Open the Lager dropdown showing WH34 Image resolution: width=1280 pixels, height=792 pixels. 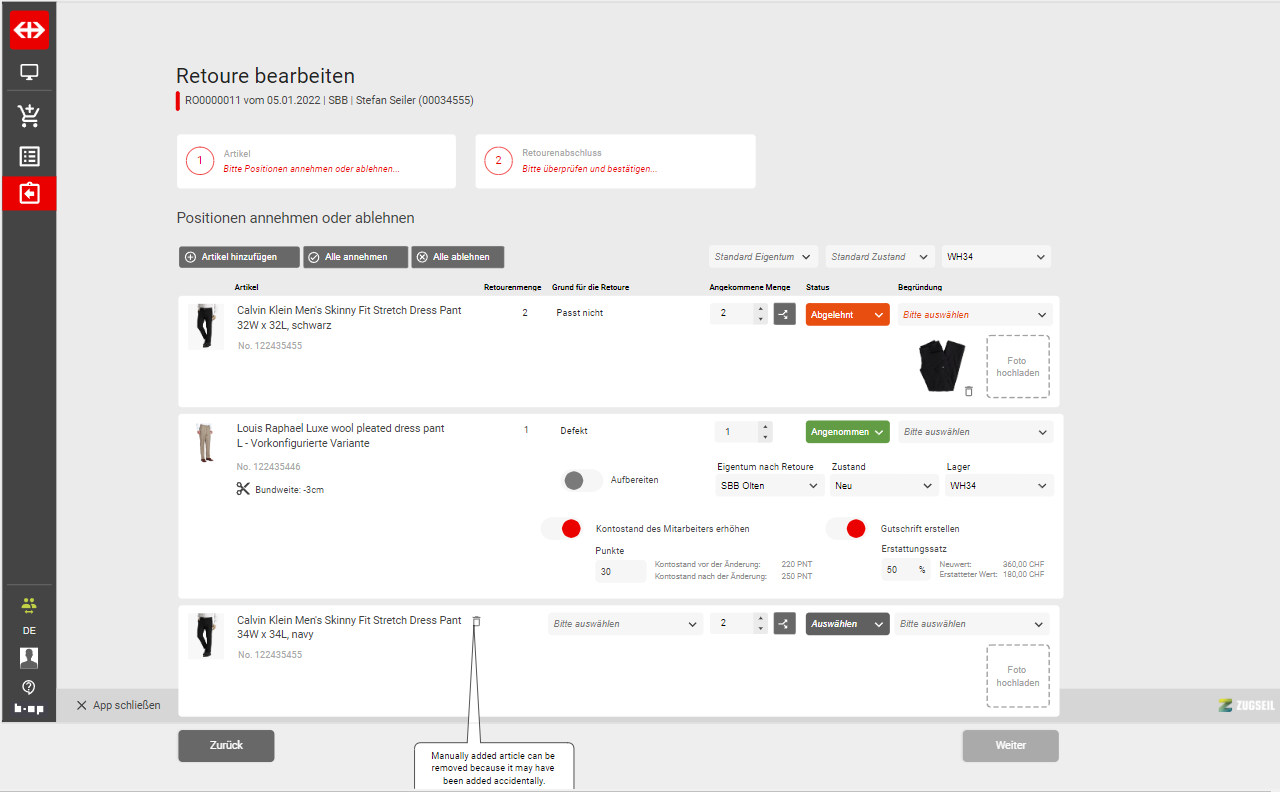click(999, 486)
